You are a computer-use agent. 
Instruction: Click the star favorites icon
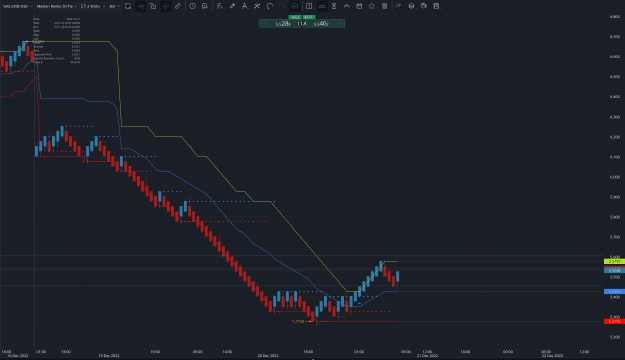click(x=371, y=6)
